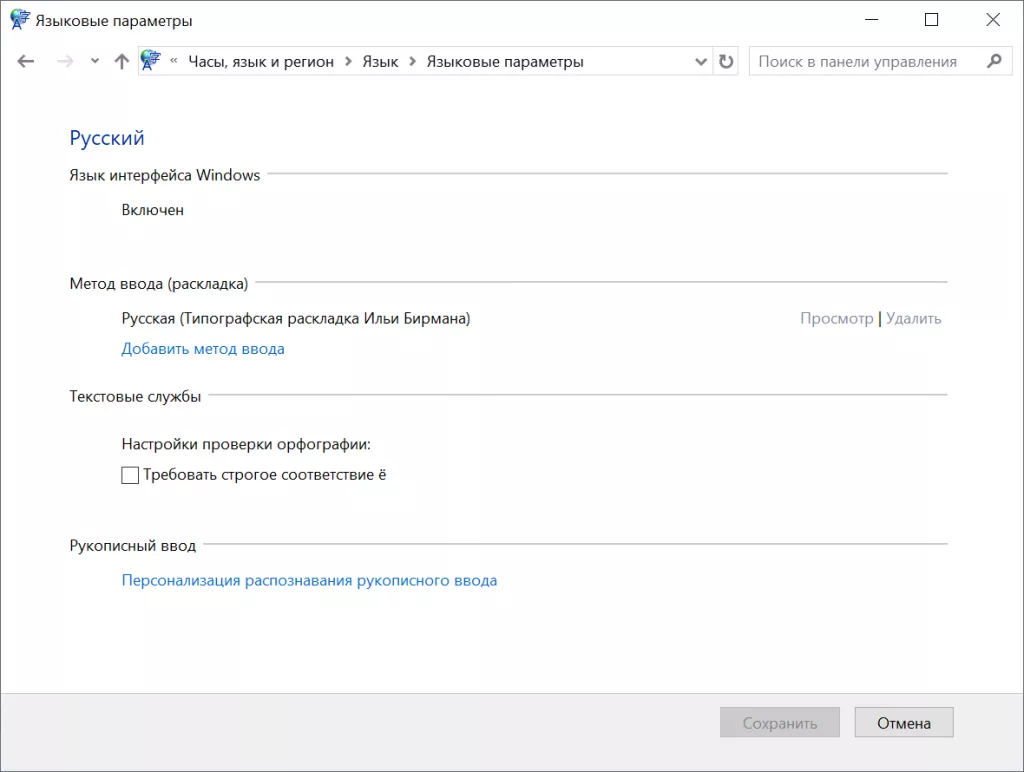
Task: Click the search control panel field
Action: [860, 61]
